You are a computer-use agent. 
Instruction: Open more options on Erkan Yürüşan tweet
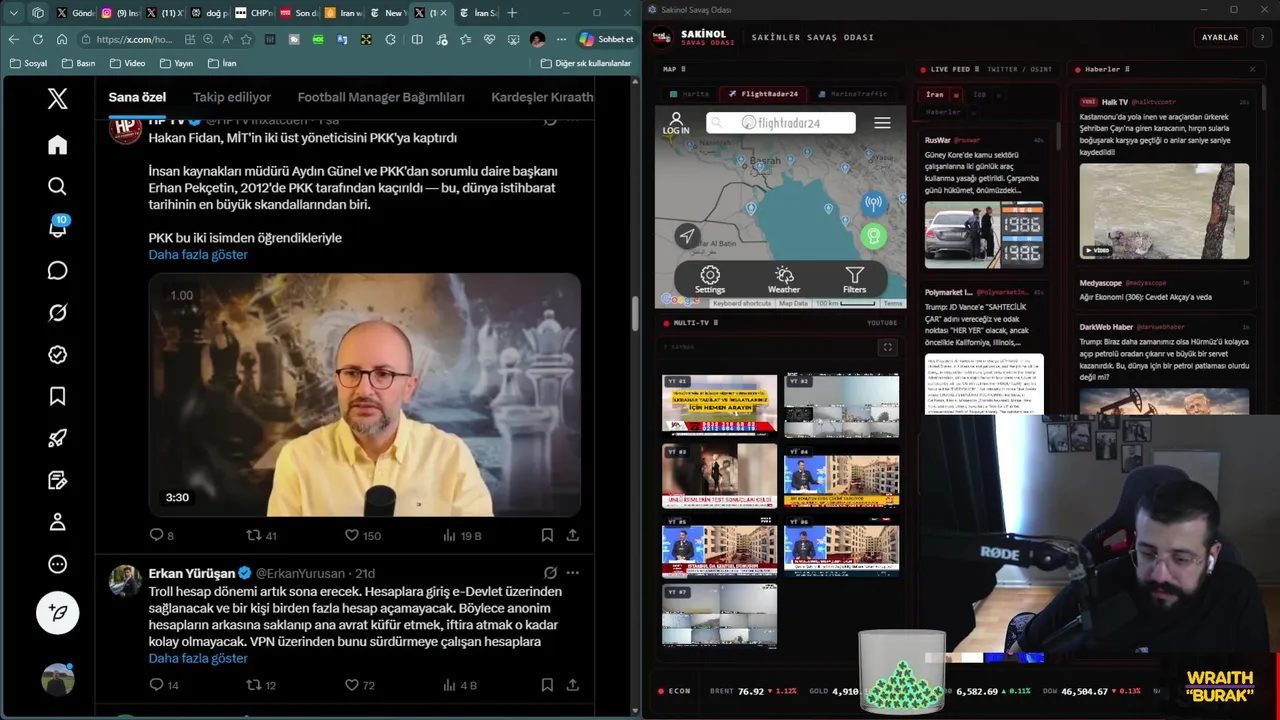point(572,573)
